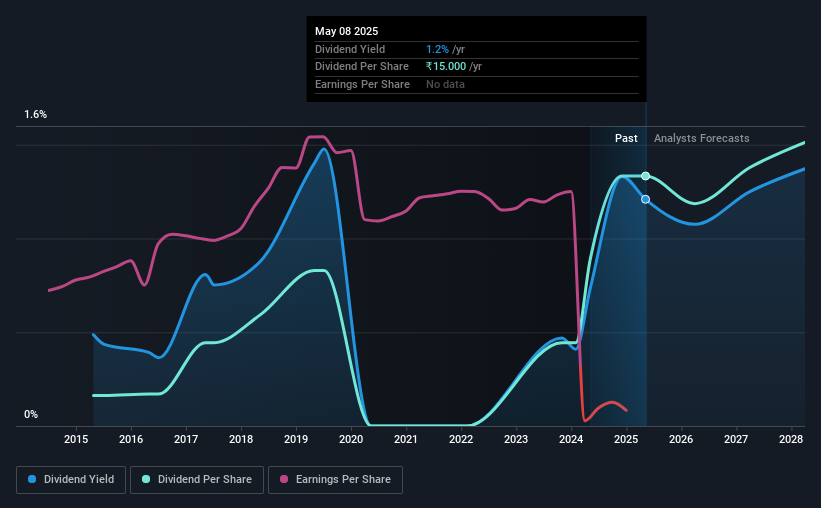The image size is (821, 508).
Task: Toggle the Earnings Per Share legend button
Action: pyautogui.click(x=335, y=480)
